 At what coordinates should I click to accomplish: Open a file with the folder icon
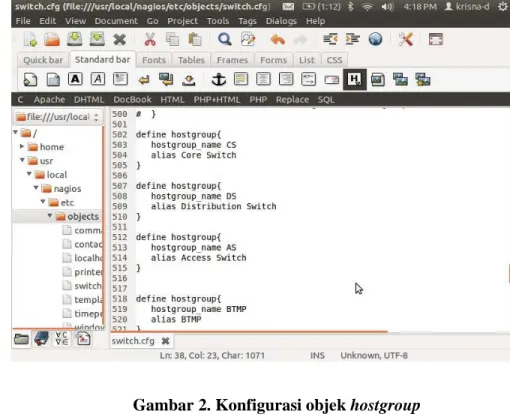52,40
